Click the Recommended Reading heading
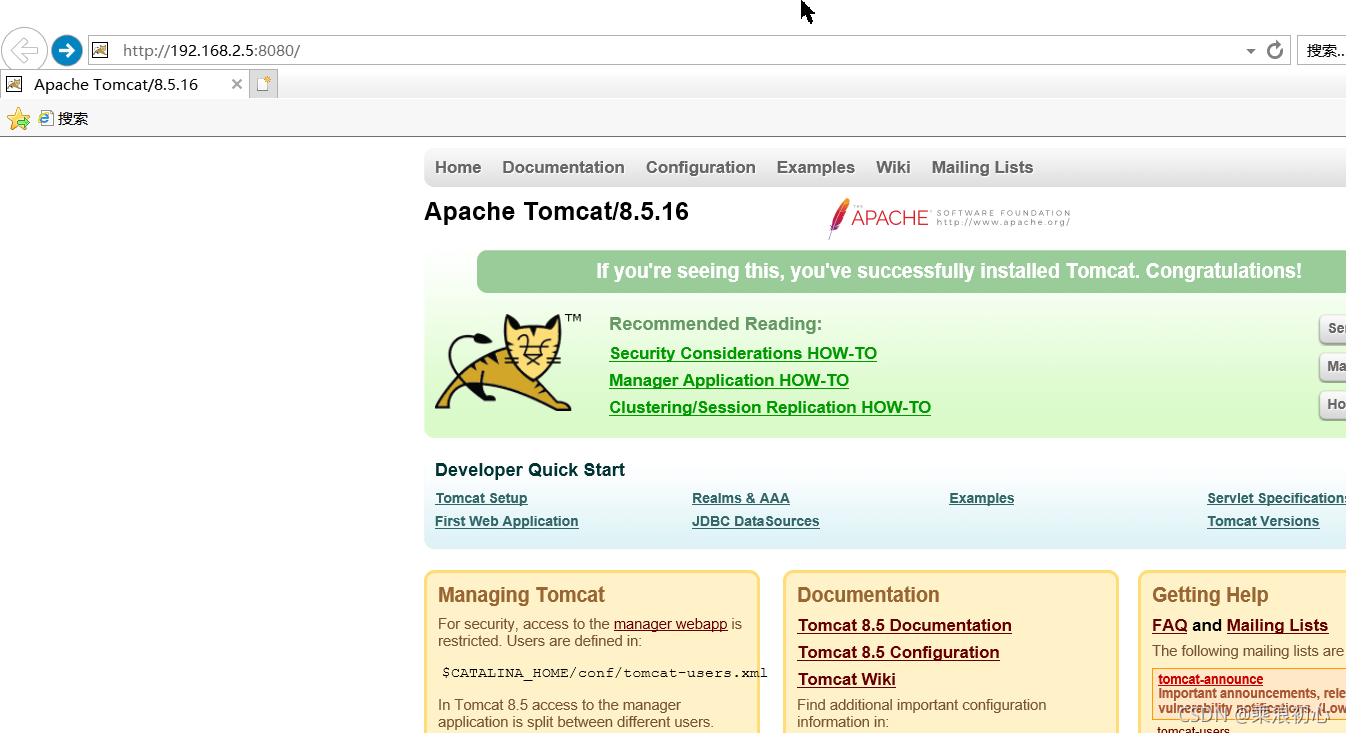This screenshot has width=1346, height=733. pyautogui.click(x=715, y=324)
